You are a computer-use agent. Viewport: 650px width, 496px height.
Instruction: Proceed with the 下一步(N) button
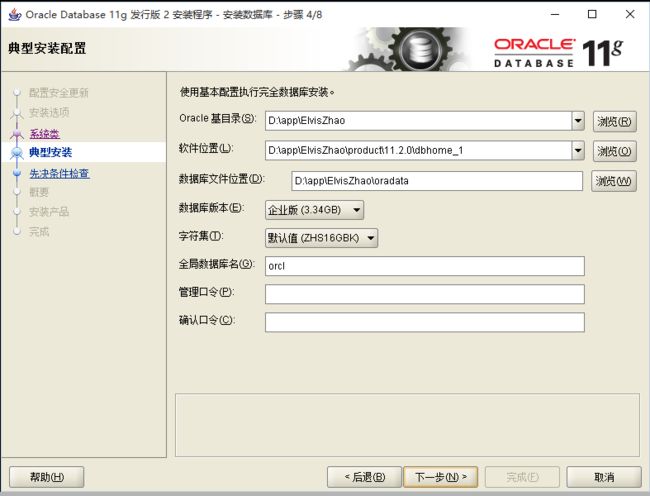(x=441, y=477)
